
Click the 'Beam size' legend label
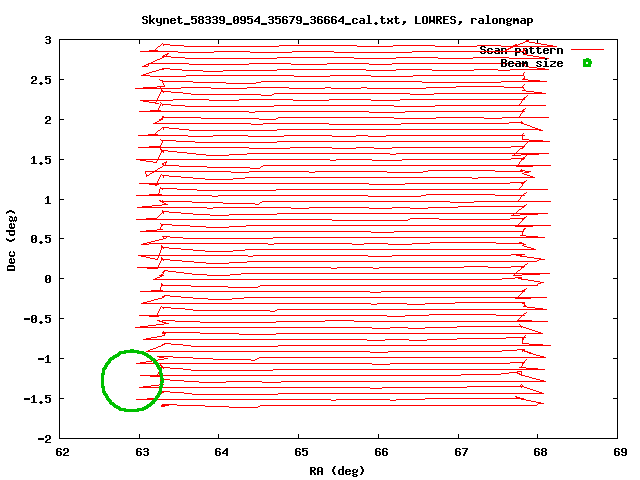pyautogui.click(x=532, y=63)
